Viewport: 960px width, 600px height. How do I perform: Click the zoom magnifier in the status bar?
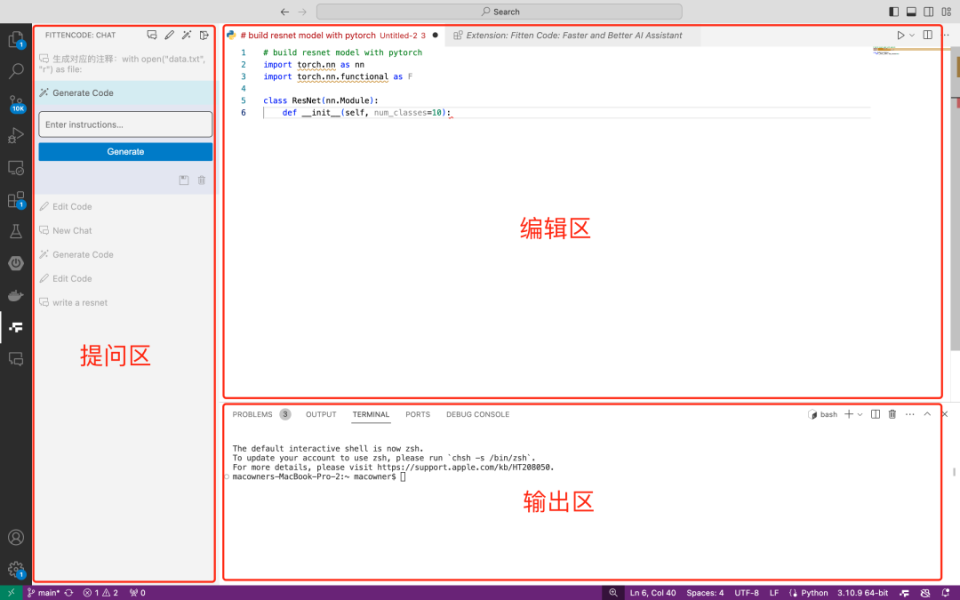click(613, 593)
